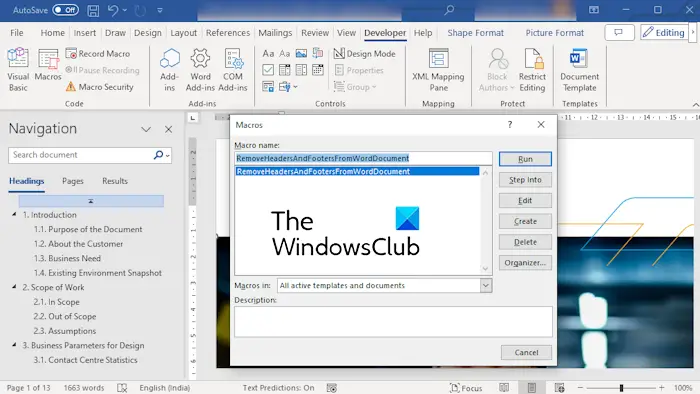Adjust the zoom slider handle

click(621, 388)
